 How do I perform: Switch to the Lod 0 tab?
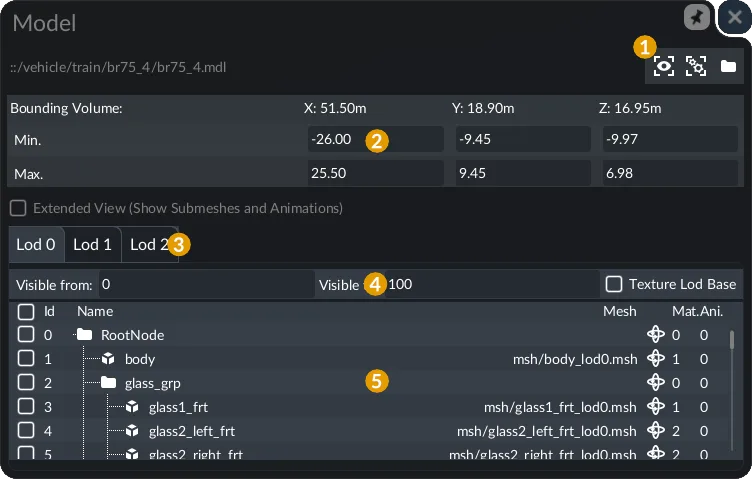tap(36, 245)
